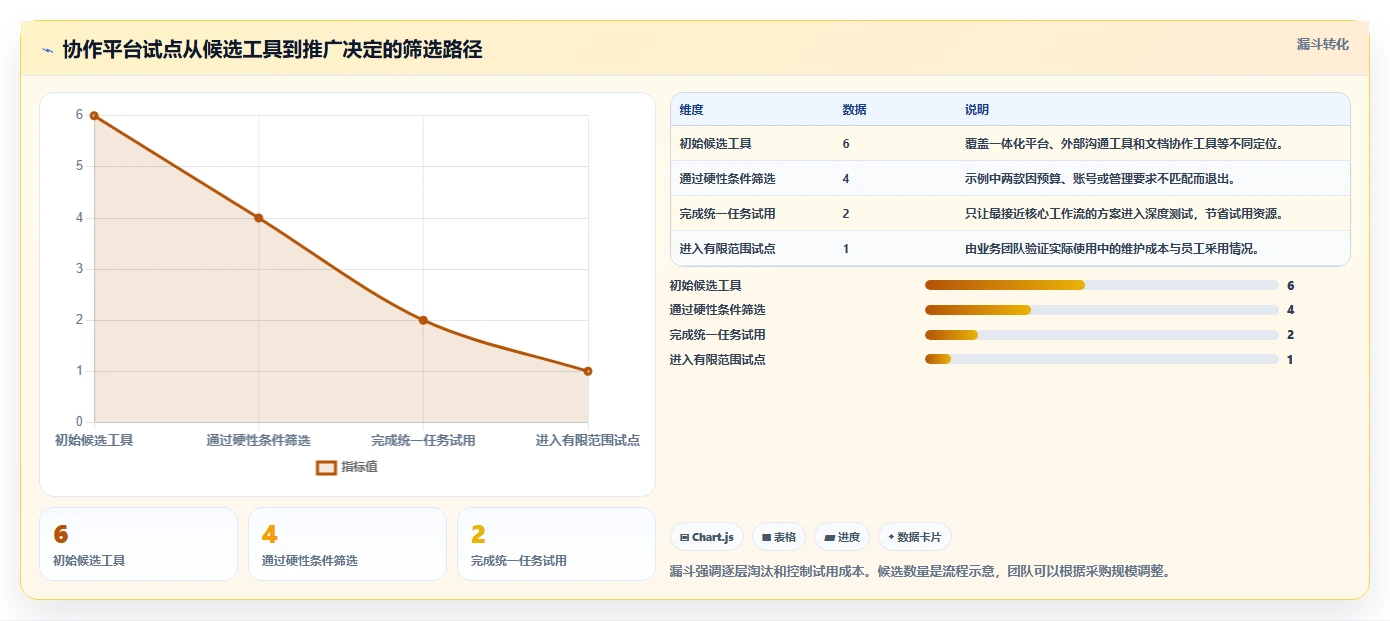The height and width of the screenshot is (621, 1390).
Task: Select the 完成统一任务试用 table row
Action: (x=1010, y=214)
